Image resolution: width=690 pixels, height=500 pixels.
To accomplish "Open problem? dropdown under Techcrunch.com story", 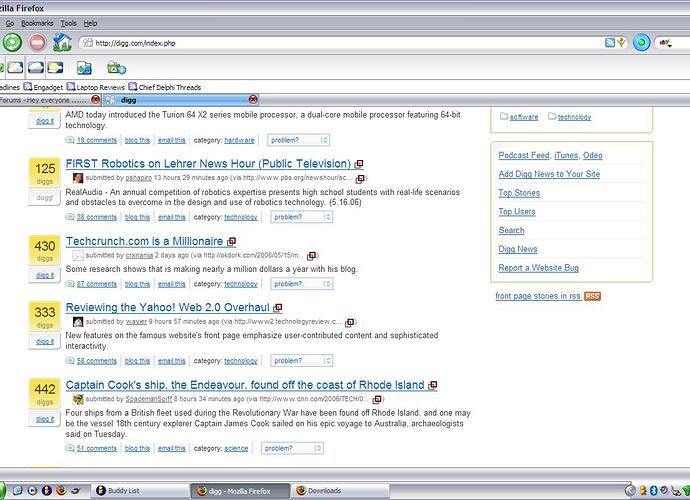I will tap(301, 284).
